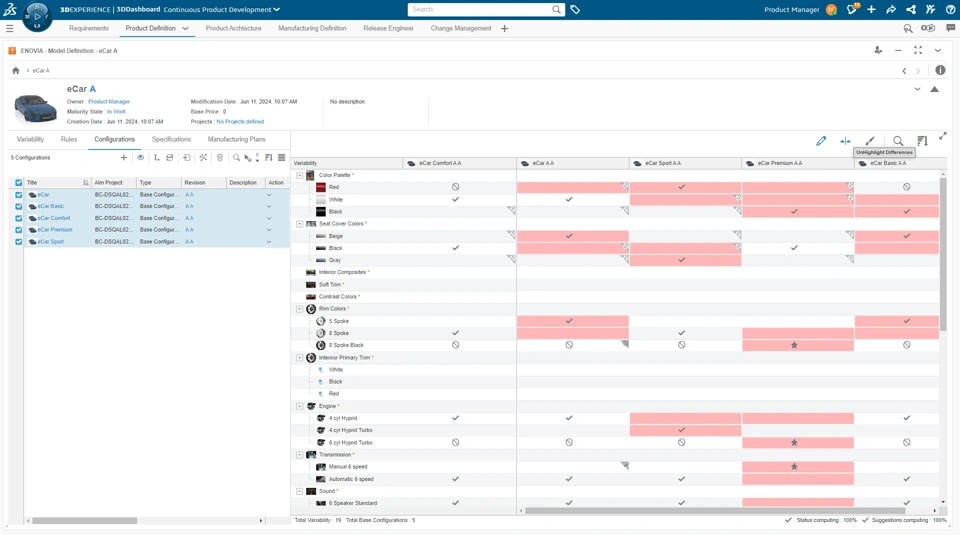Open the Action dropdown for eCar Basic row
Viewport: 960px width, 535px height.
click(269, 206)
